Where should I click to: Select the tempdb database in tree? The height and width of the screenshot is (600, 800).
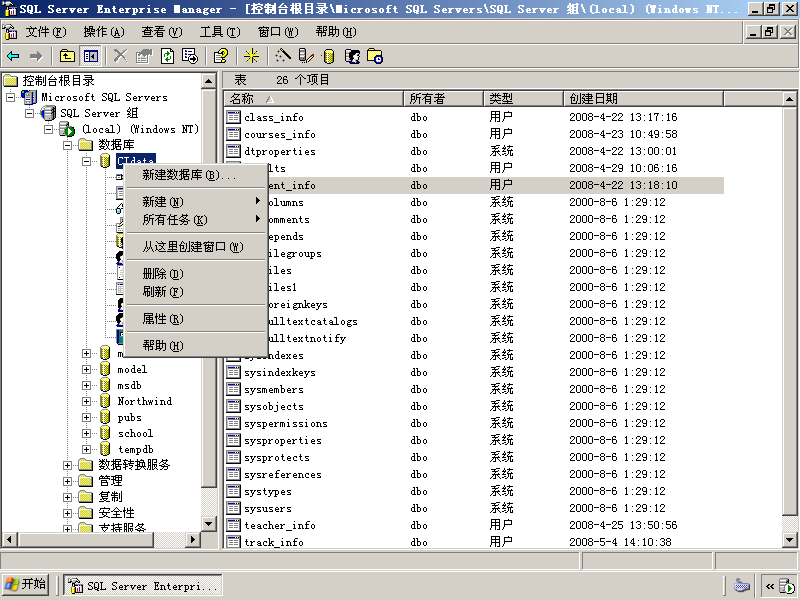point(136,449)
